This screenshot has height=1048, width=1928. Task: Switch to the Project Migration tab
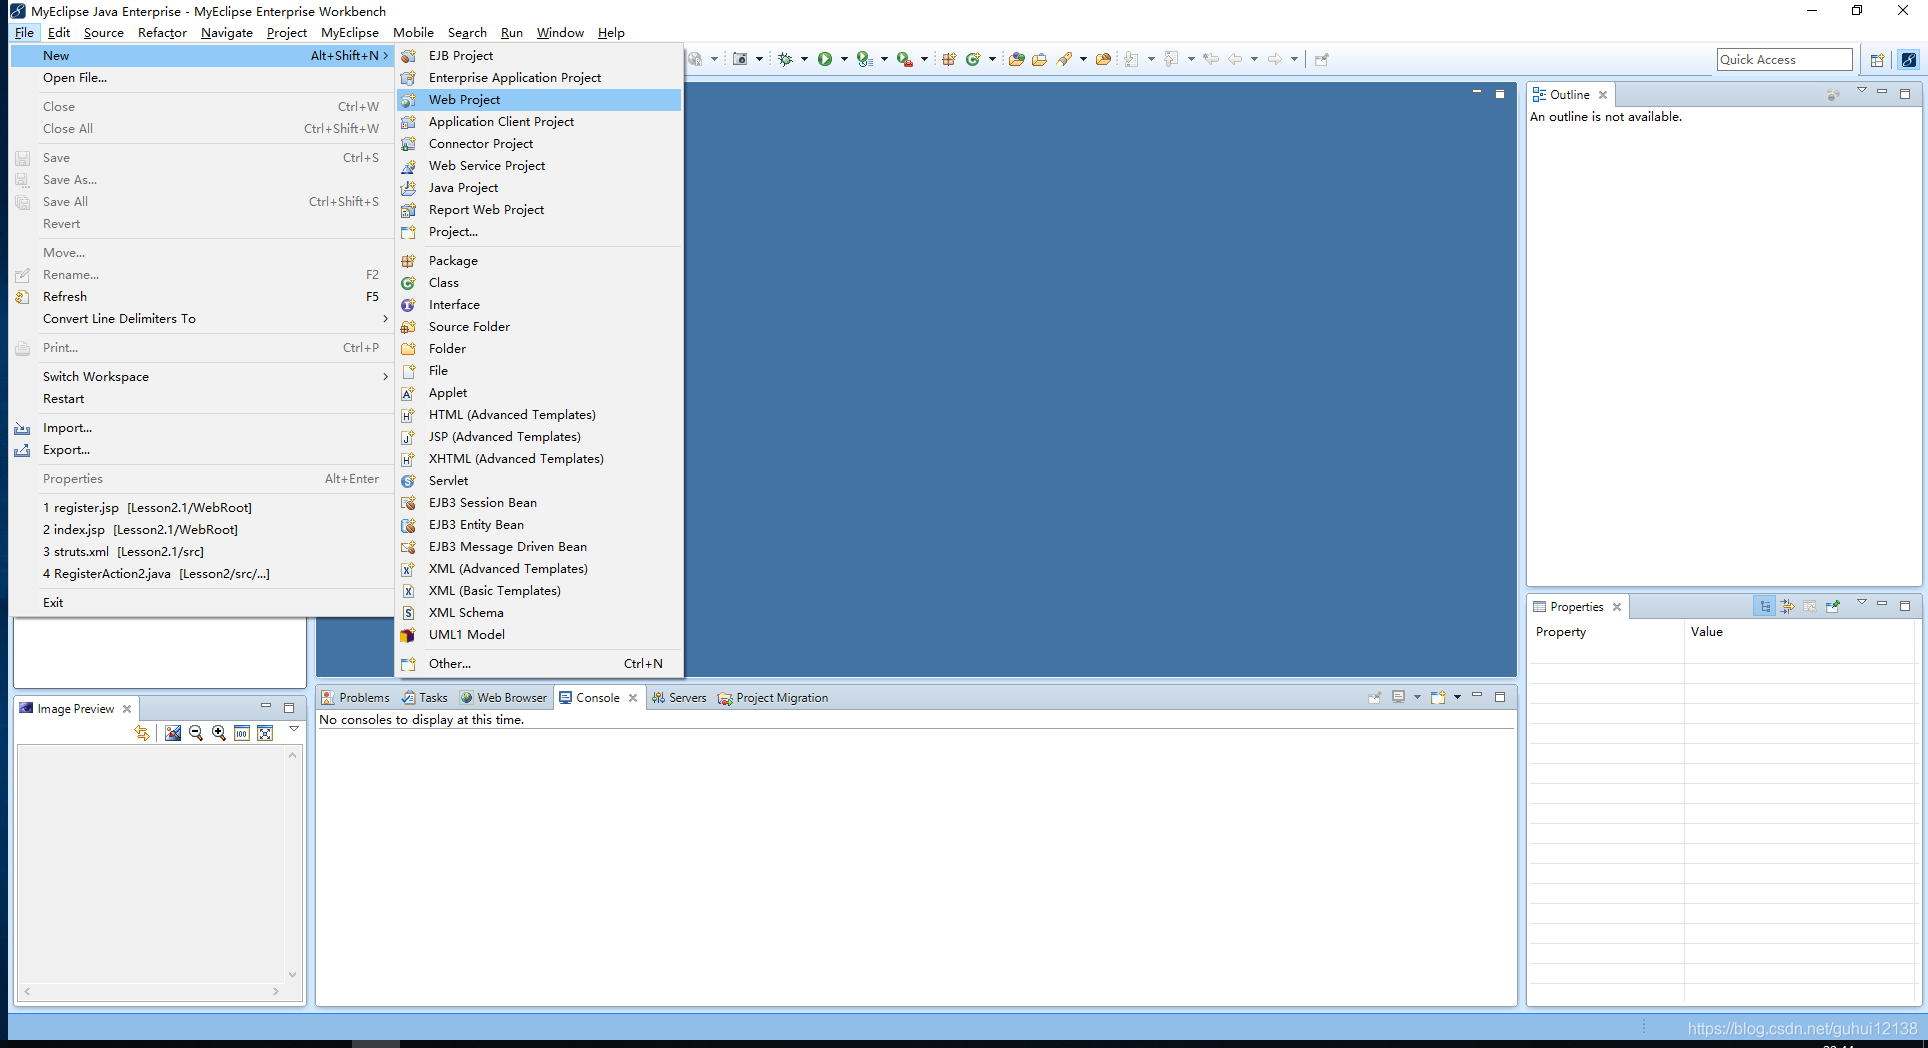pyautogui.click(x=773, y=697)
